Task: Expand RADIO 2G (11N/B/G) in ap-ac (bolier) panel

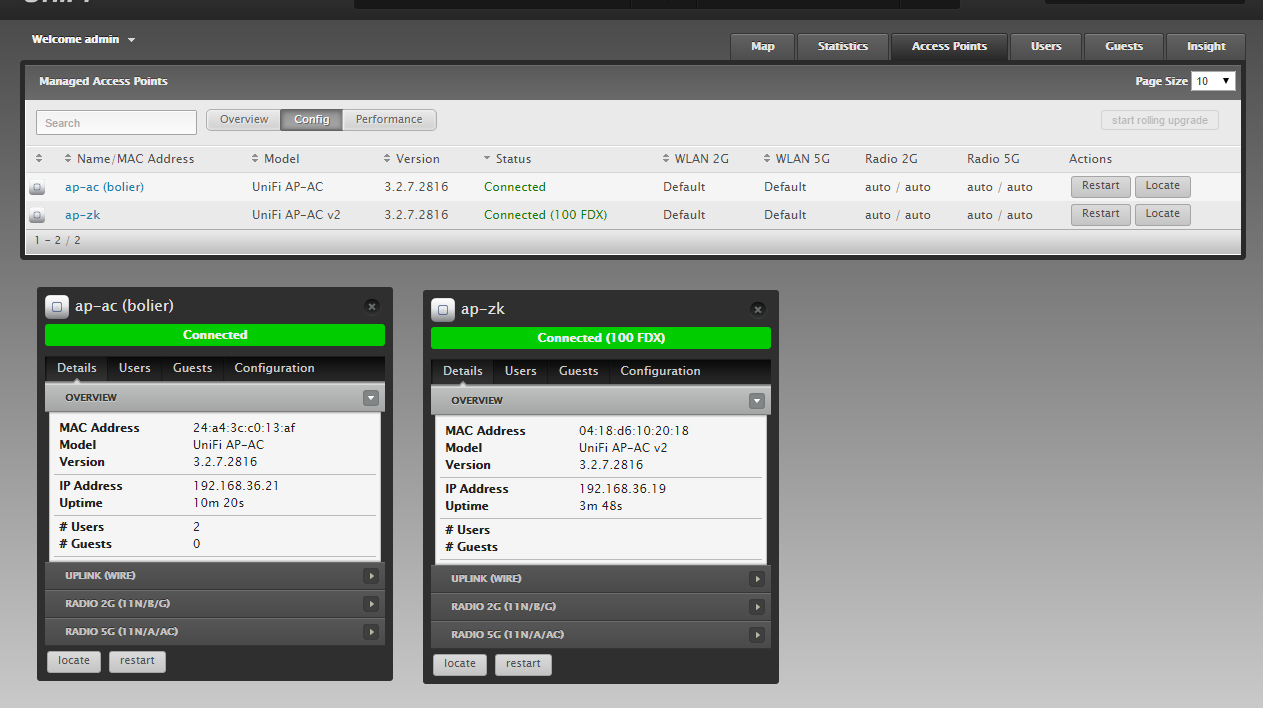Action: pos(371,604)
